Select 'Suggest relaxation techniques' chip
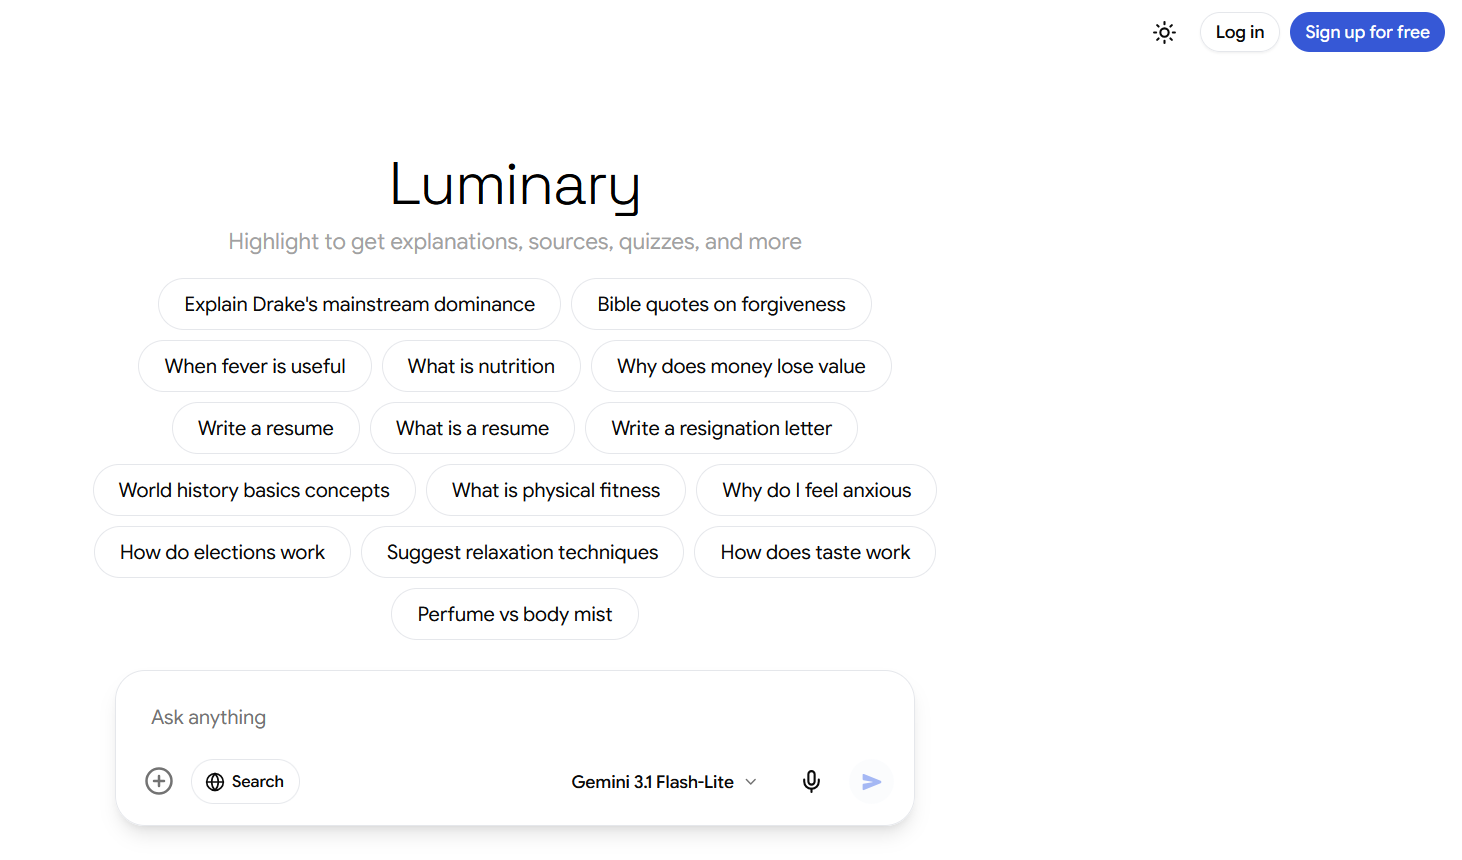This screenshot has width=1462, height=860. (x=522, y=552)
